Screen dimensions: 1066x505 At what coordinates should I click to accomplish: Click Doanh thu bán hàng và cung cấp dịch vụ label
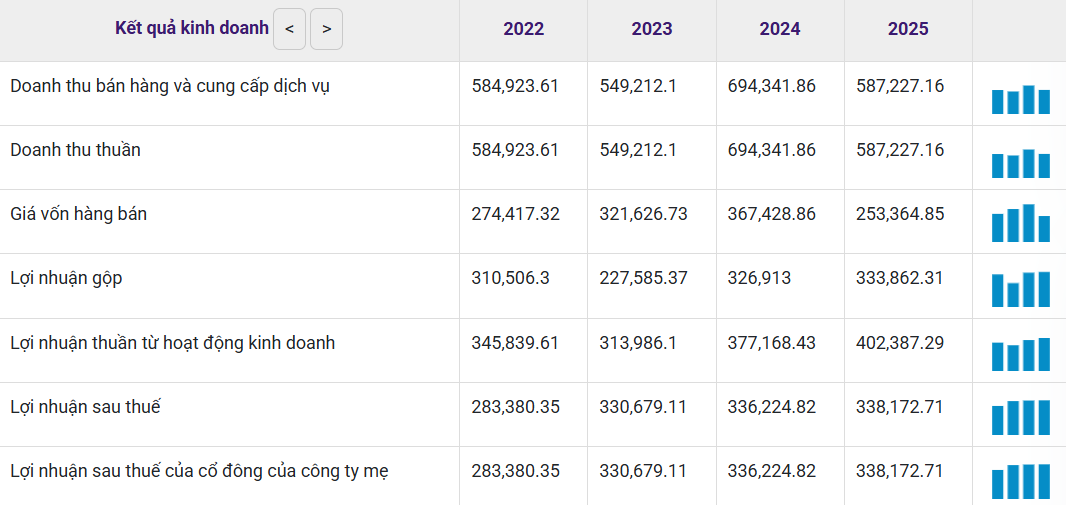(x=171, y=86)
